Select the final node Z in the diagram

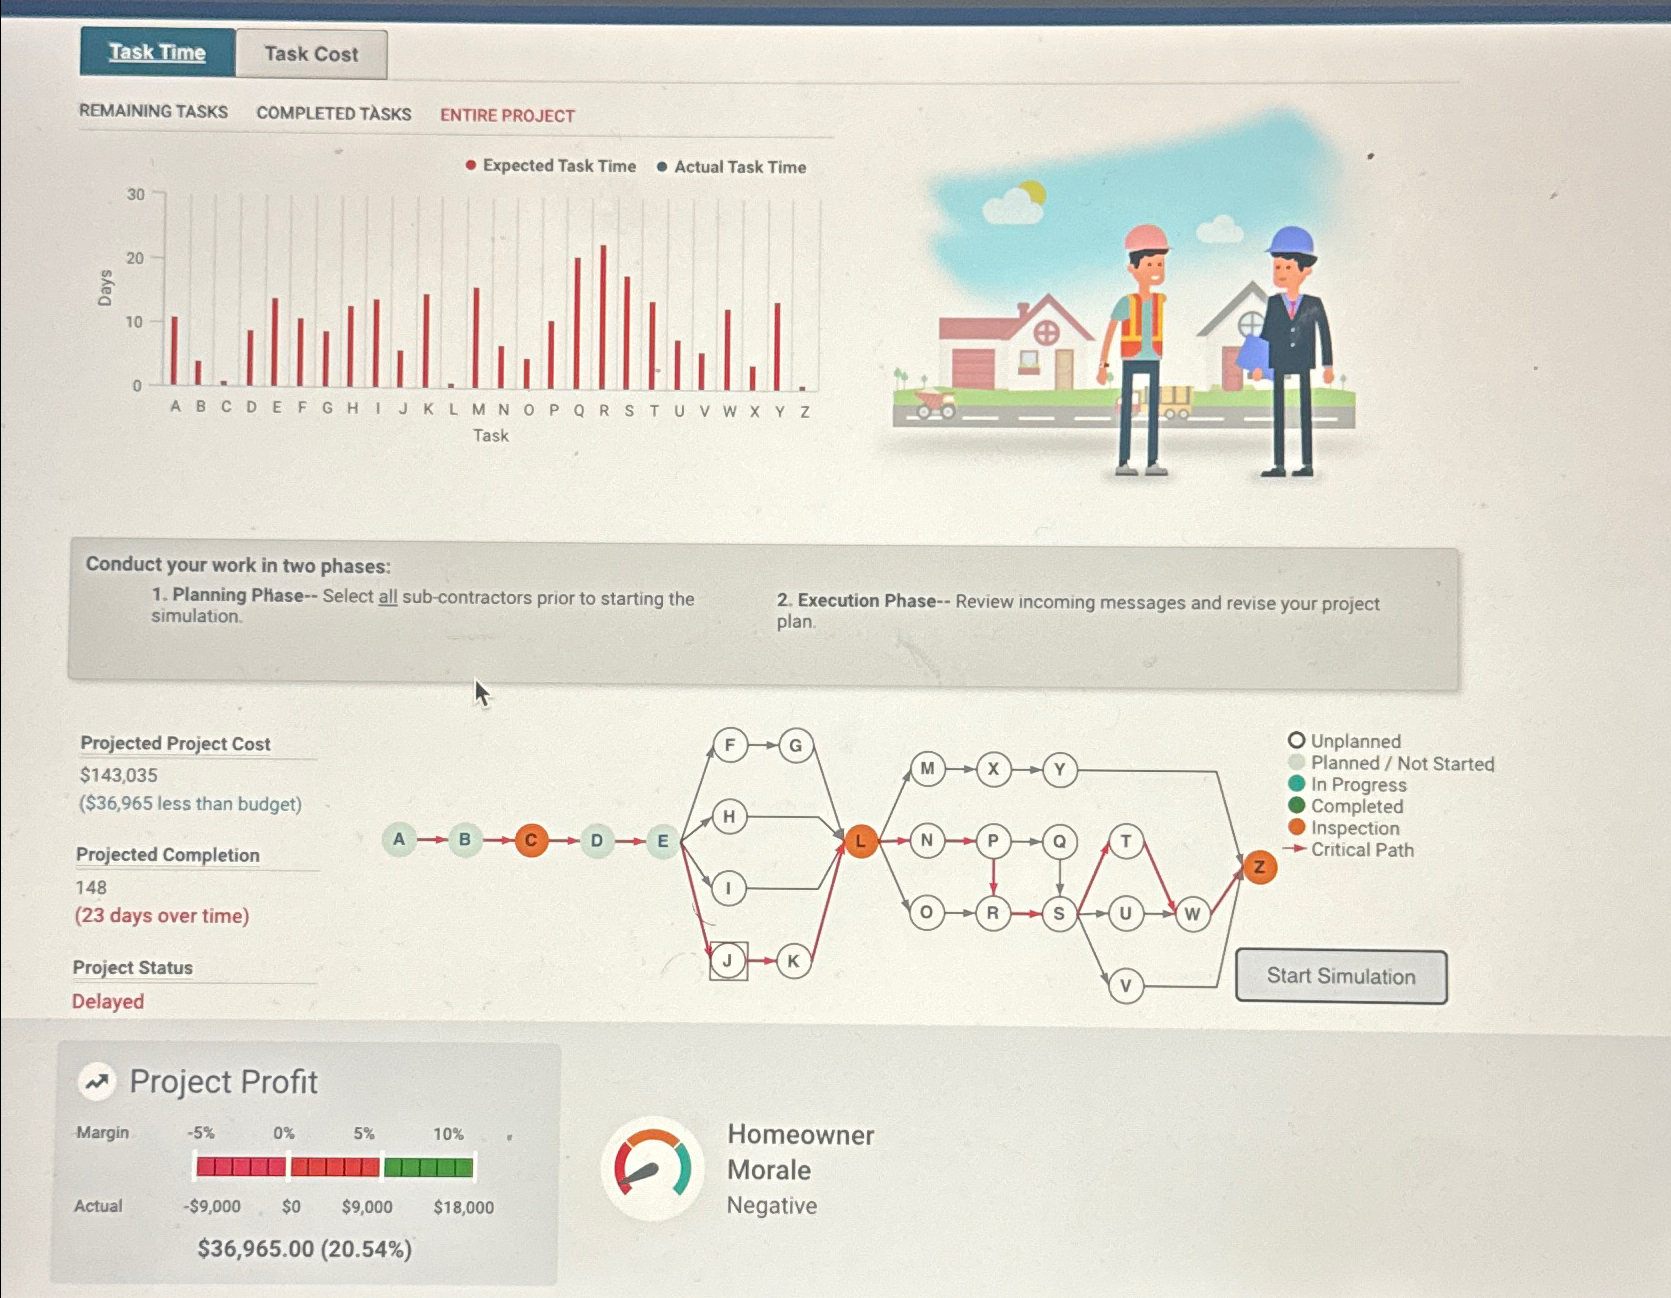click(1261, 869)
